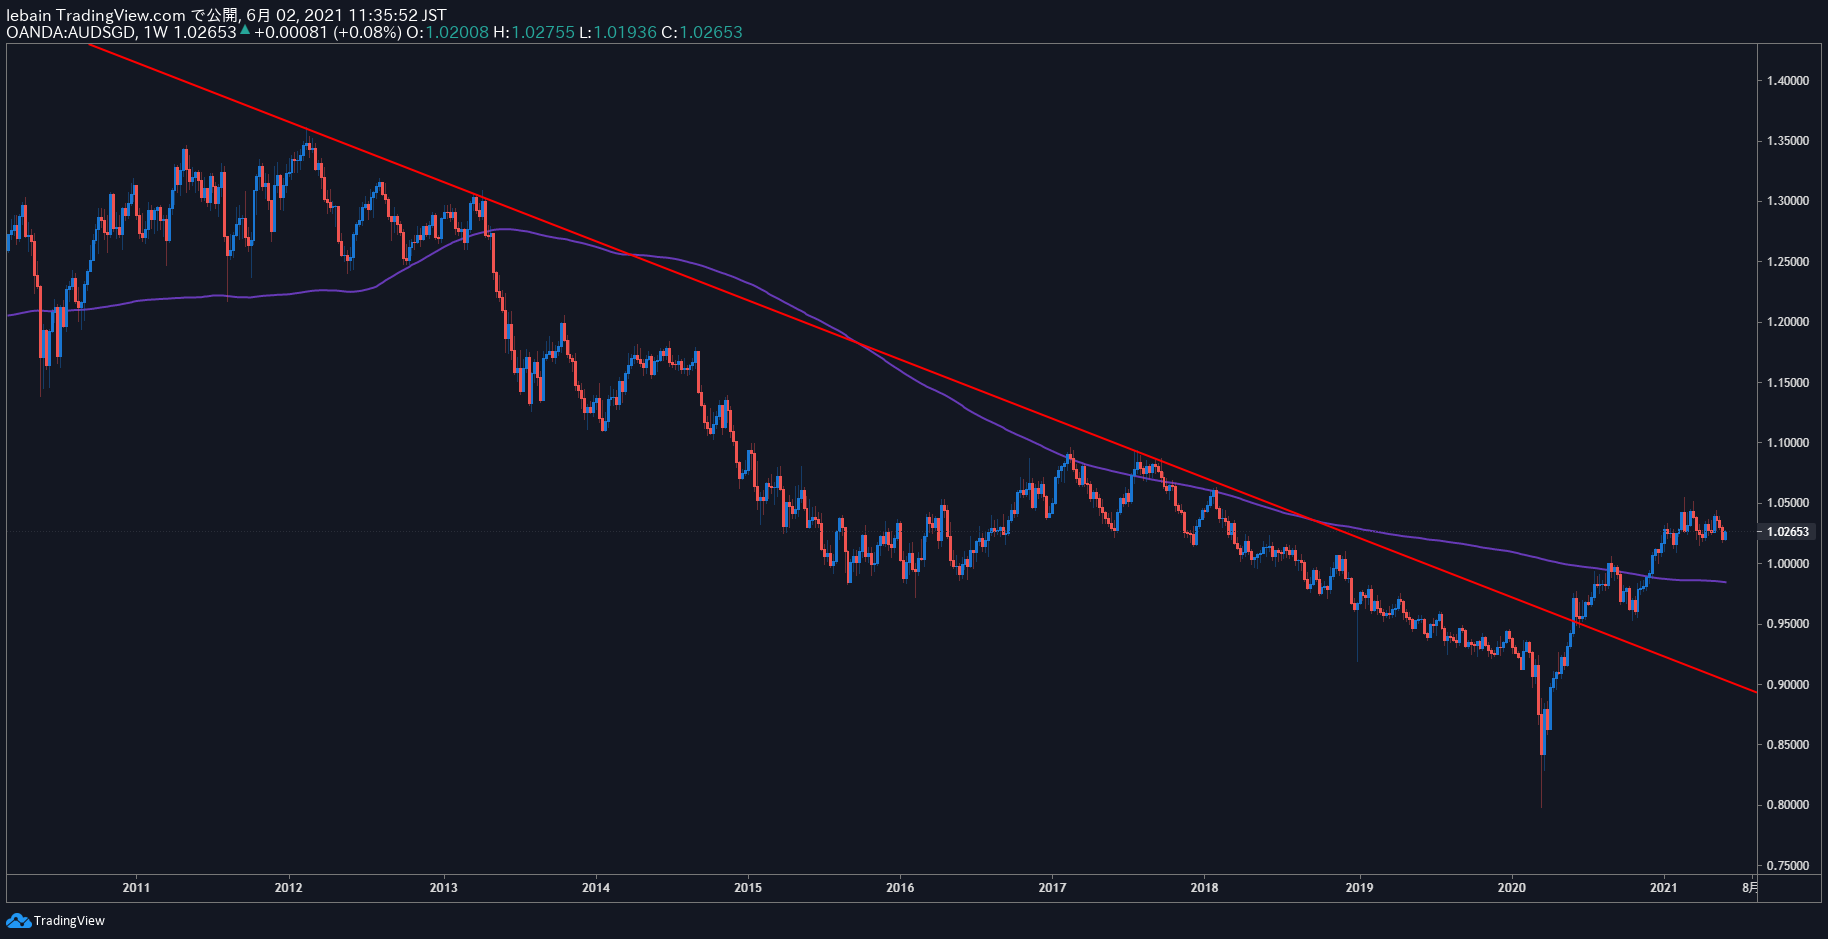Click the +0.00081 (+0.08%) change value
The height and width of the screenshot is (939, 1828).
coord(328,32)
